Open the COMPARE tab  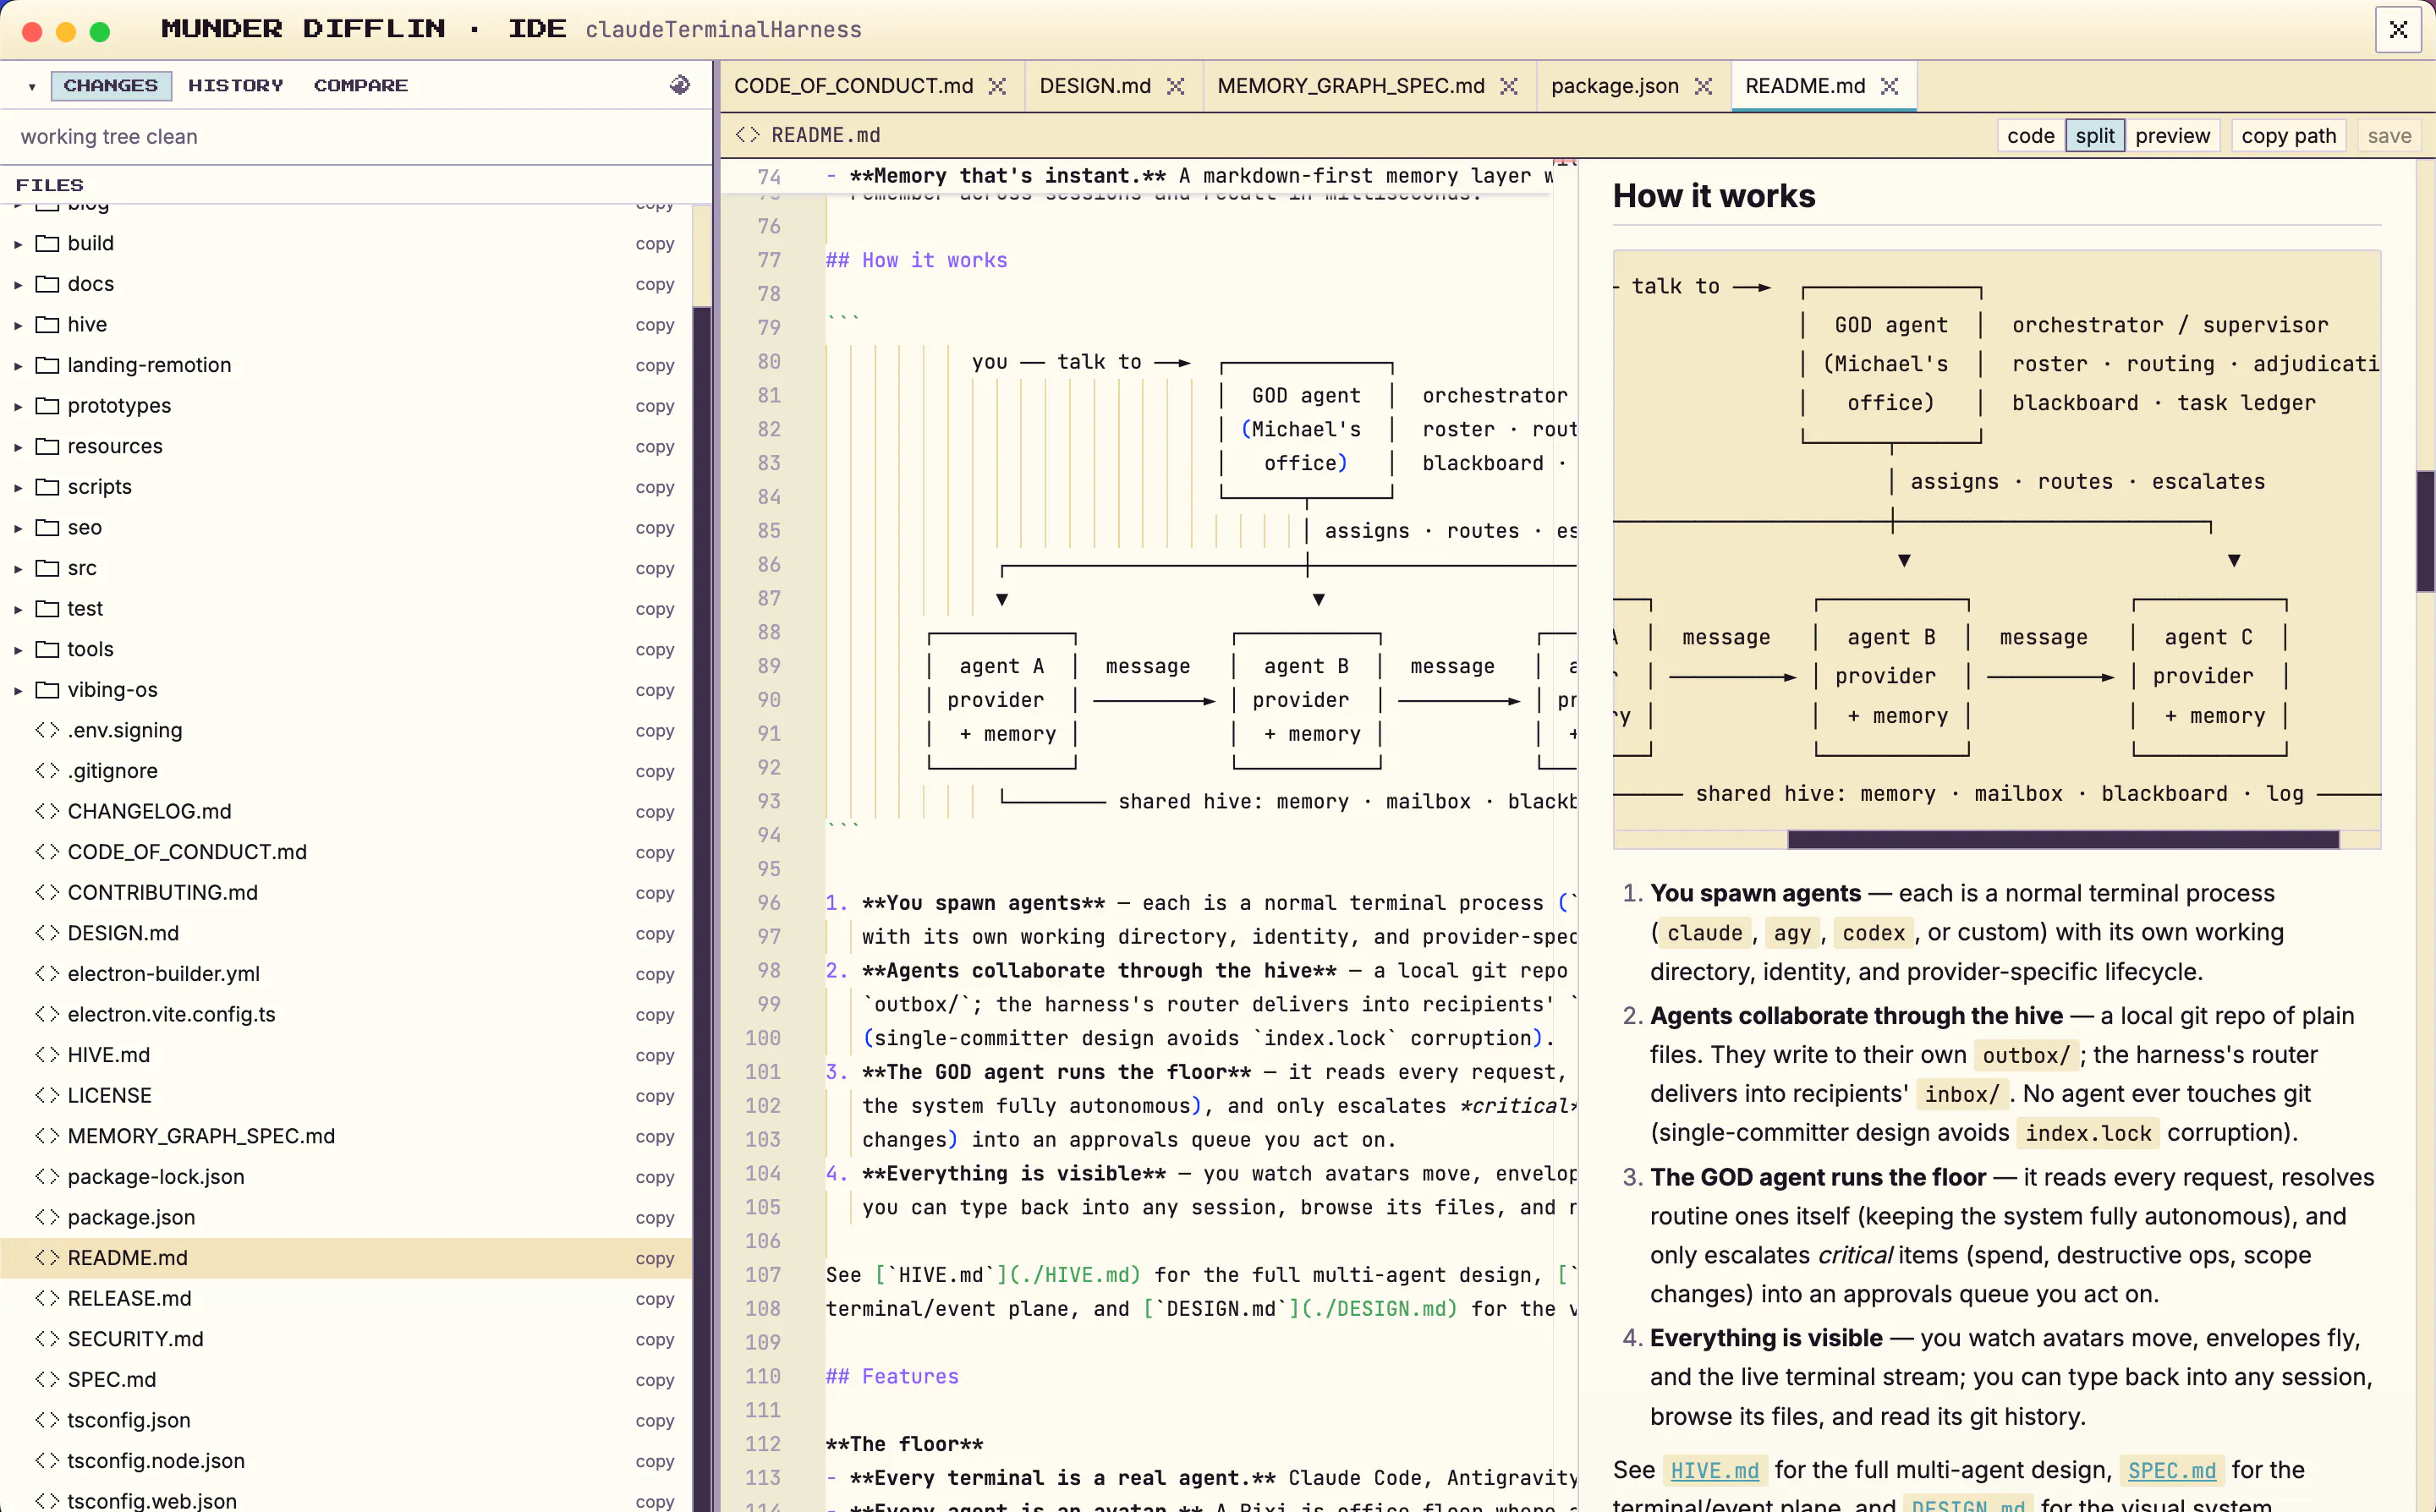[361, 85]
